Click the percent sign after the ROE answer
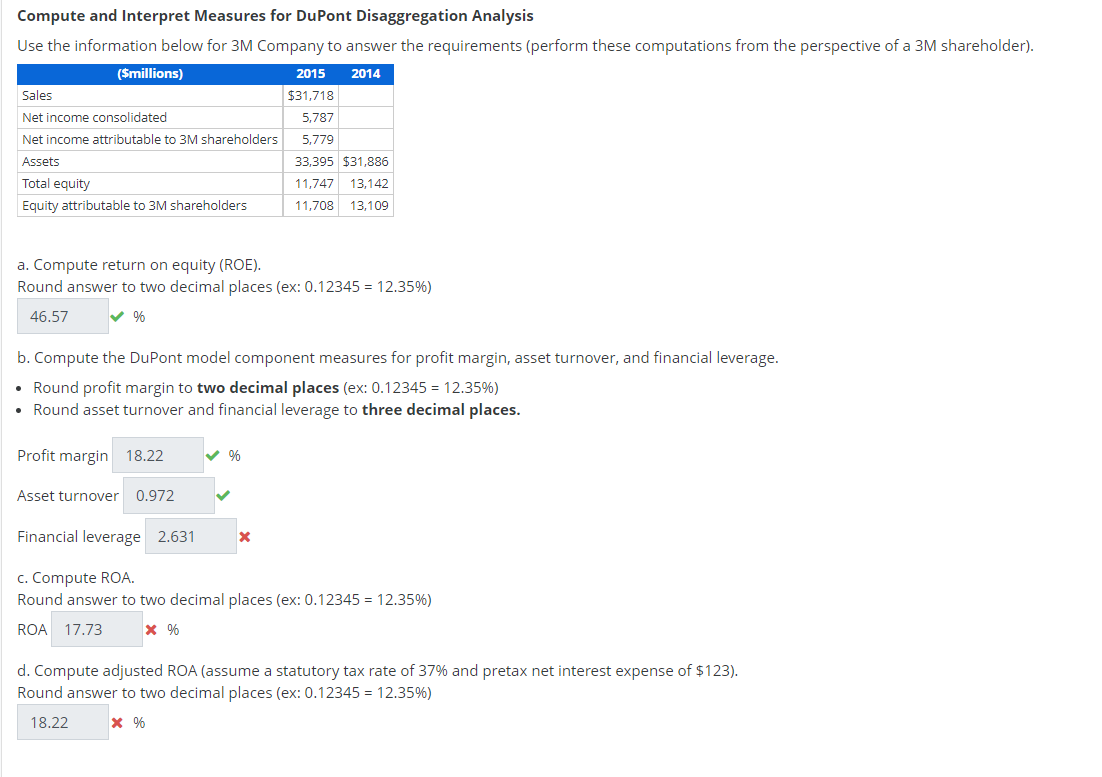1102x777 pixels. click(x=138, y=316)
